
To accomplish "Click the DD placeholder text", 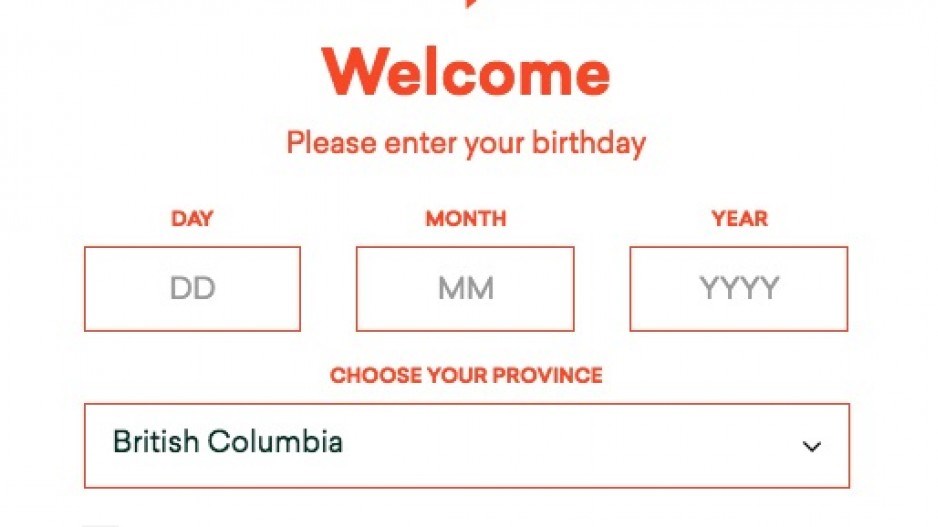I will pos(192,288).
